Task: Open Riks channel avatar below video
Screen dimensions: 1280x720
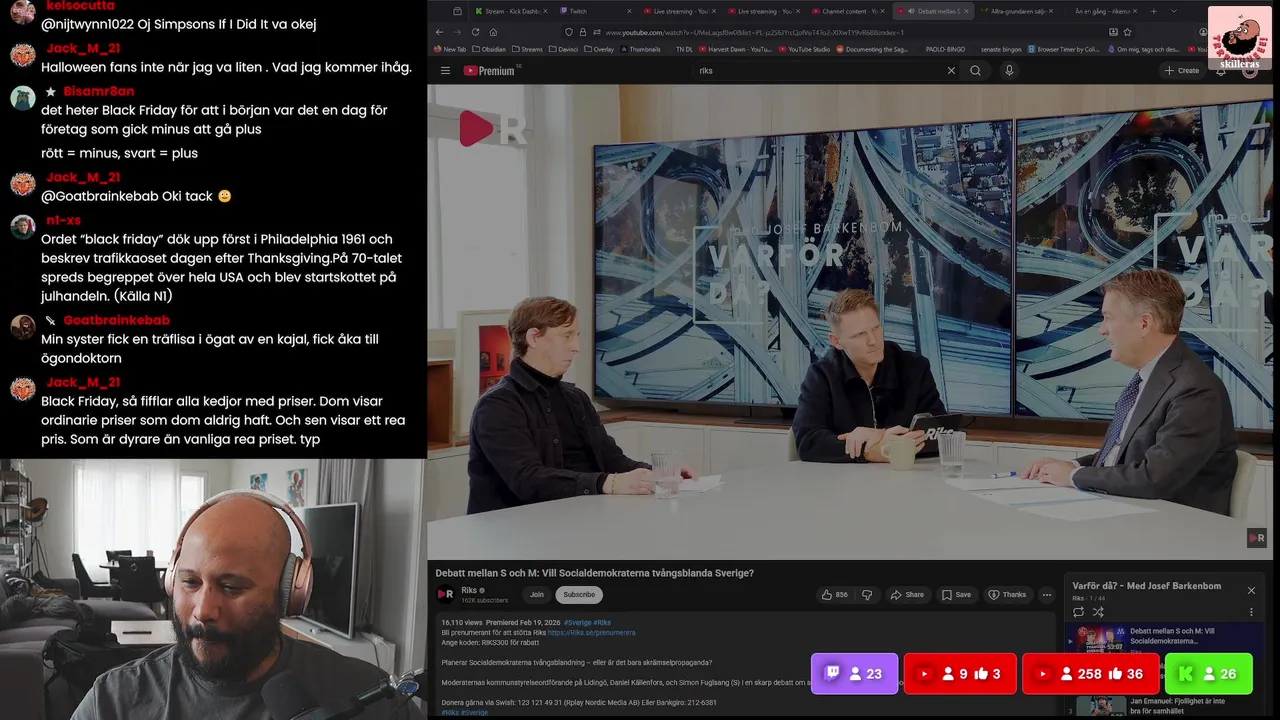Action: pos(446,594)
